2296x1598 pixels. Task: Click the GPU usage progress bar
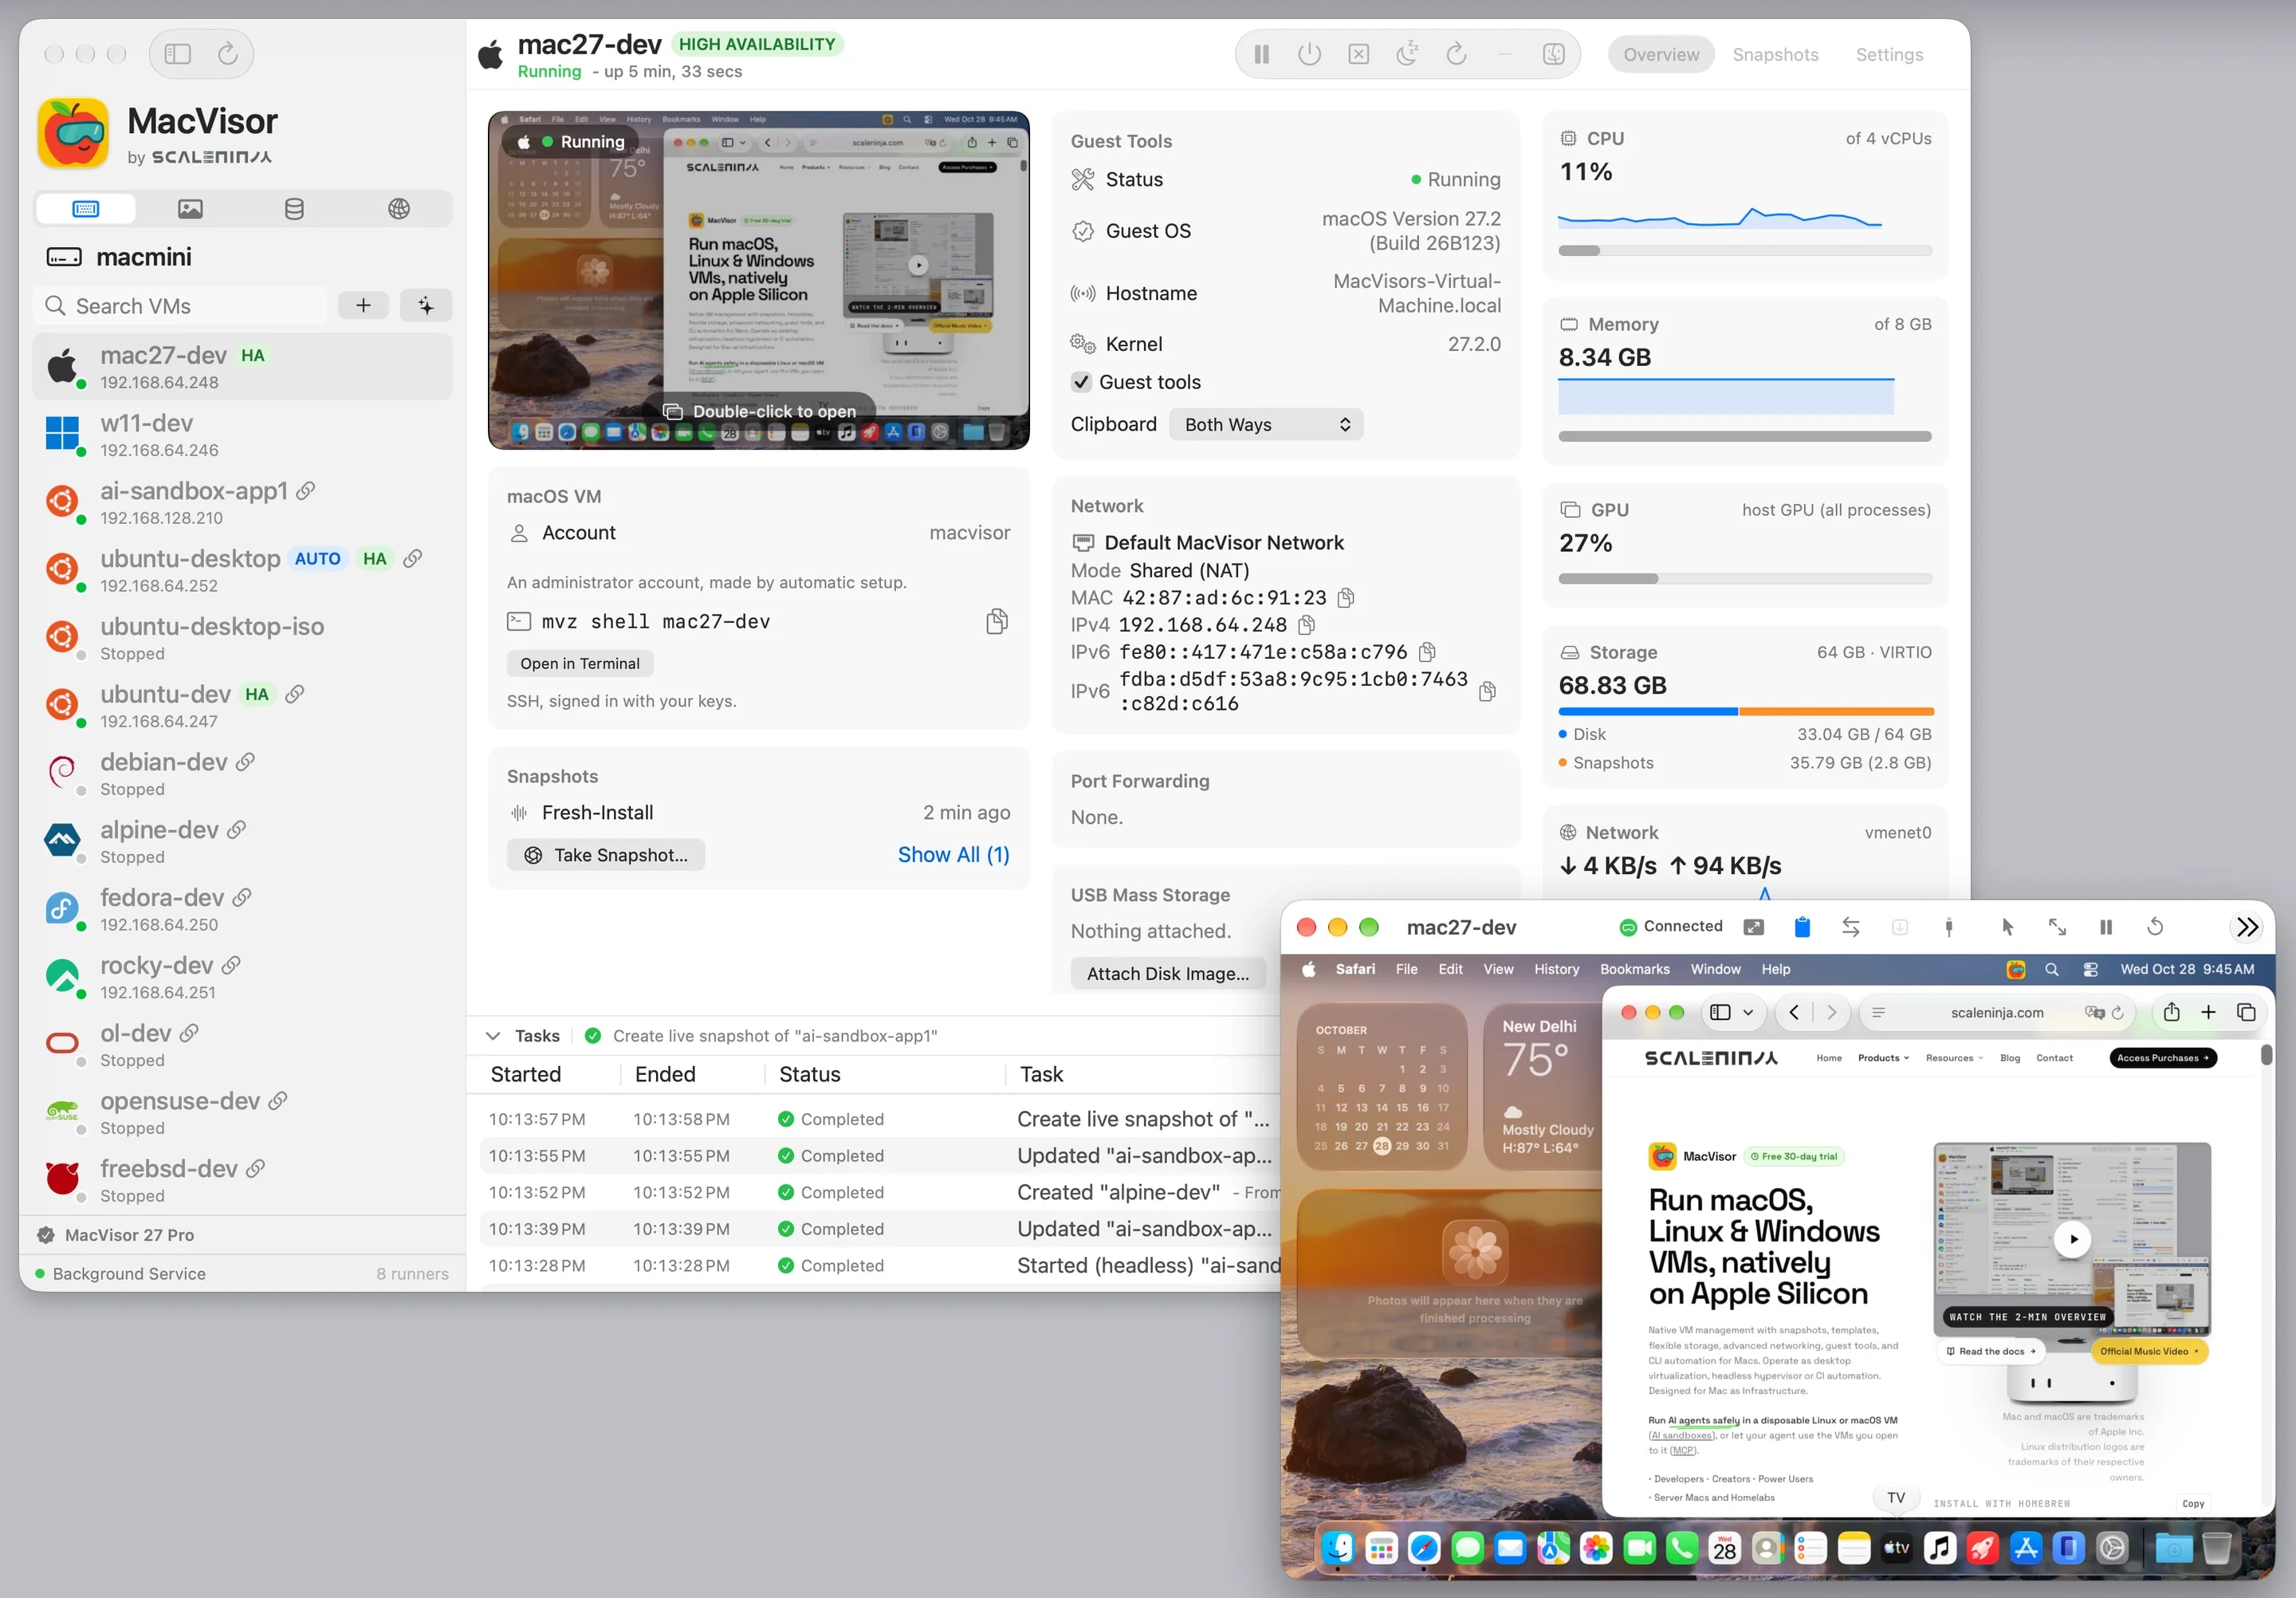point(1744,579)
